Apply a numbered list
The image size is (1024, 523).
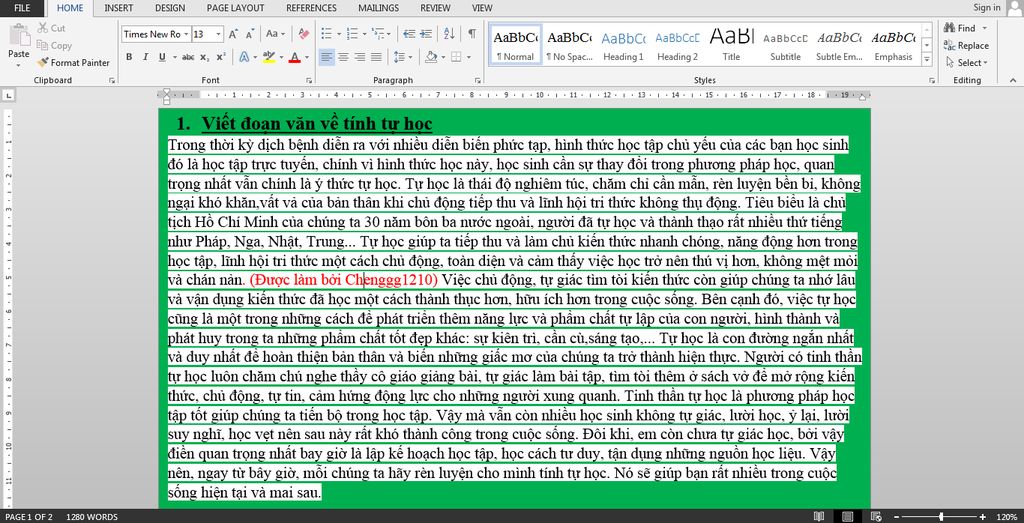[x=351, y=34]
